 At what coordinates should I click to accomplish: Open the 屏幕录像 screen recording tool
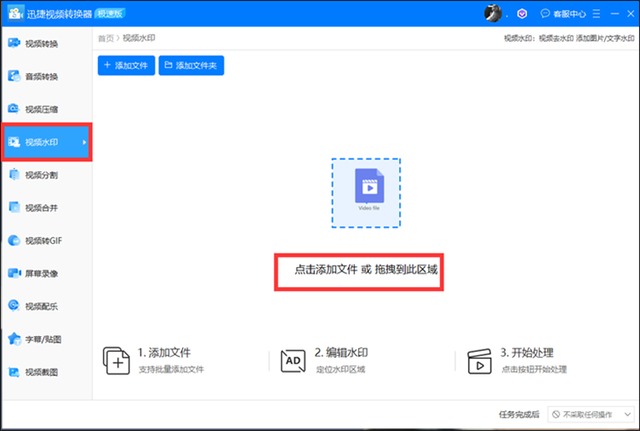tap(40, 273)
